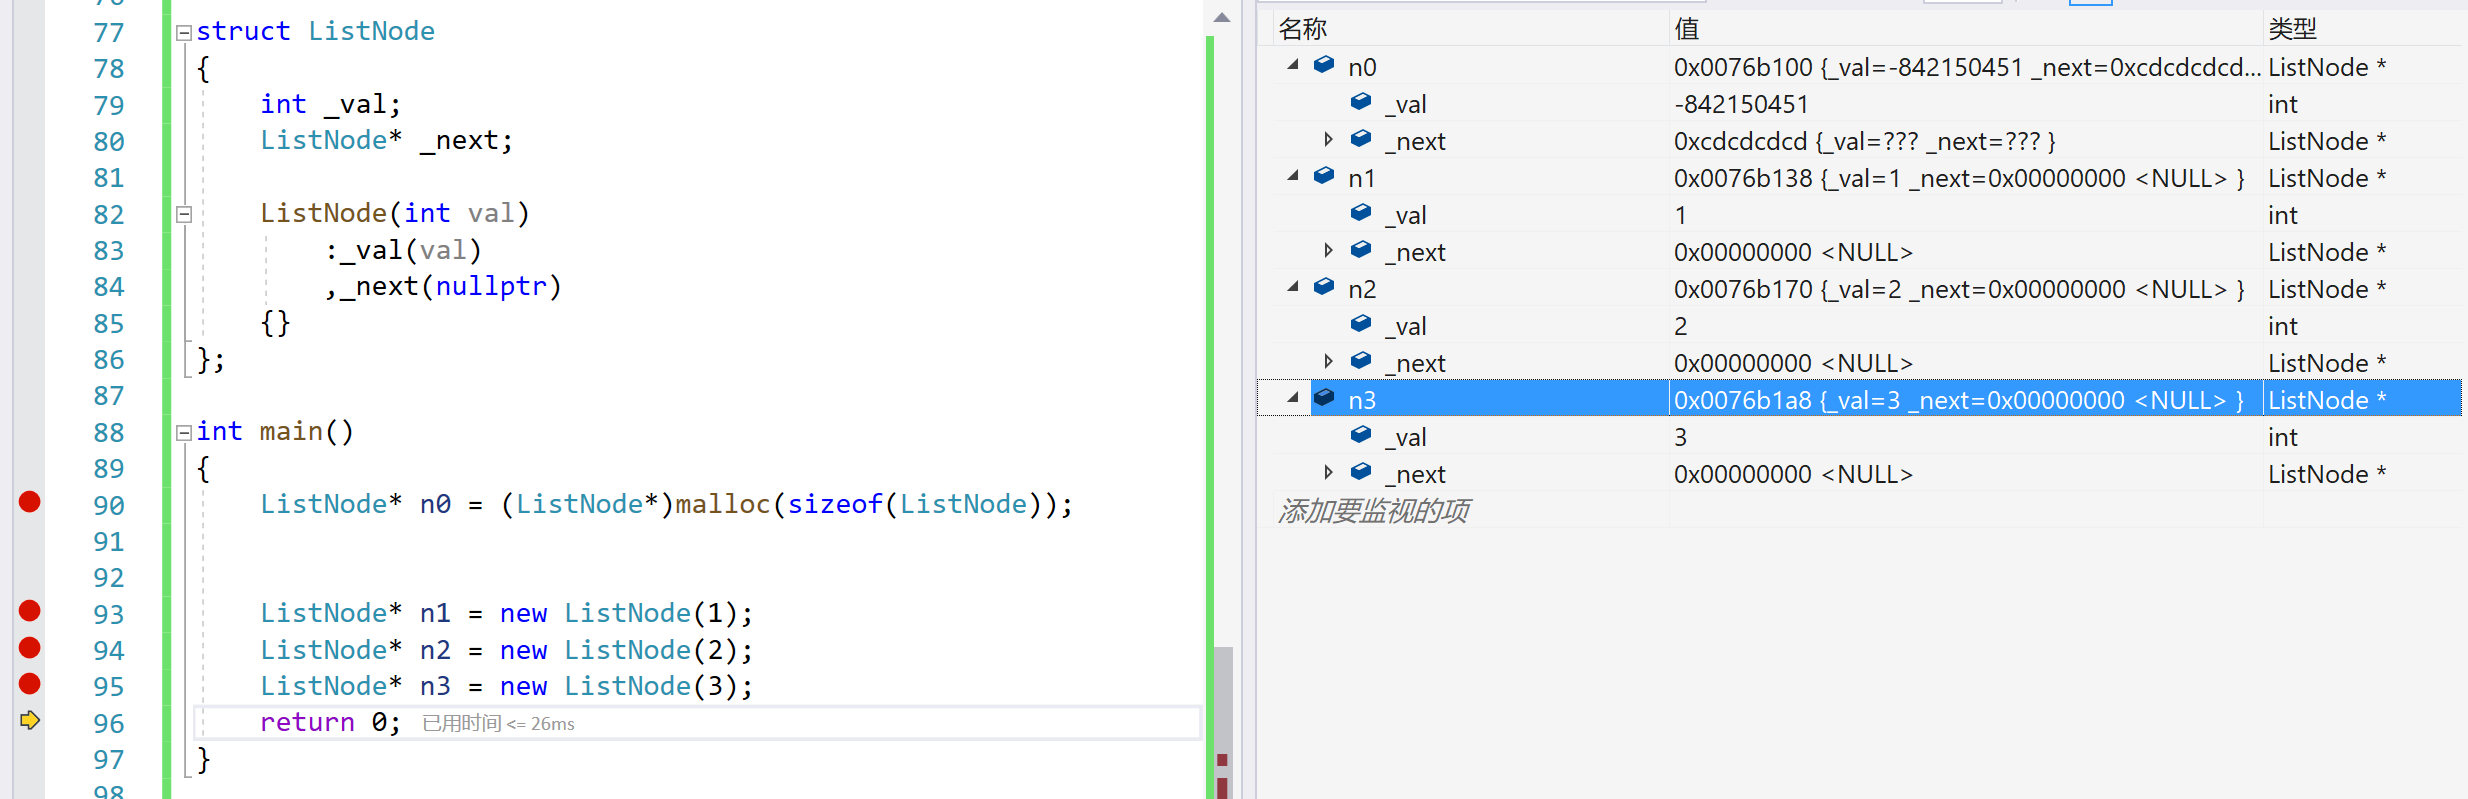The image size is (2468, 799).
Task: Click the n2 variable cube icon
Action: [1324, 287]
